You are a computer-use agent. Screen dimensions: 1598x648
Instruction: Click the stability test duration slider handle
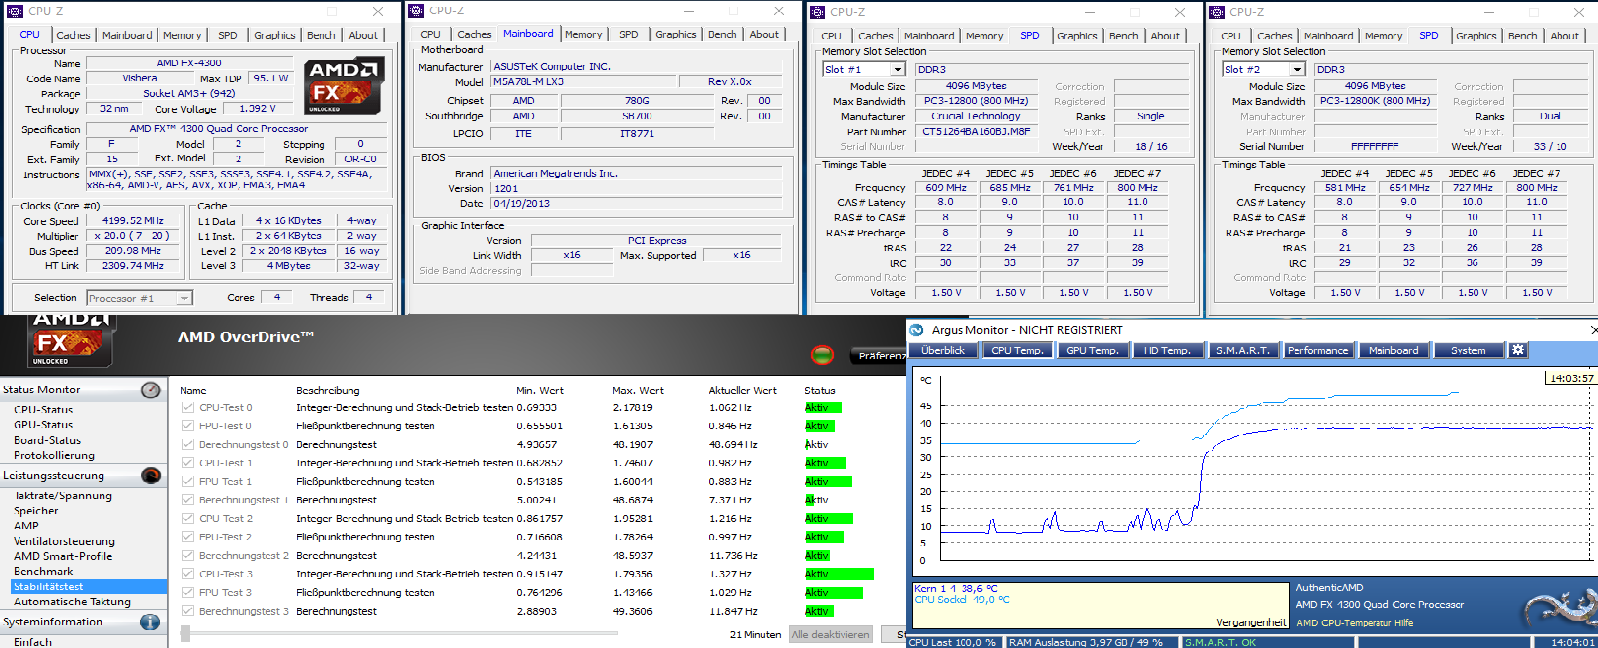tap(186, 634)
